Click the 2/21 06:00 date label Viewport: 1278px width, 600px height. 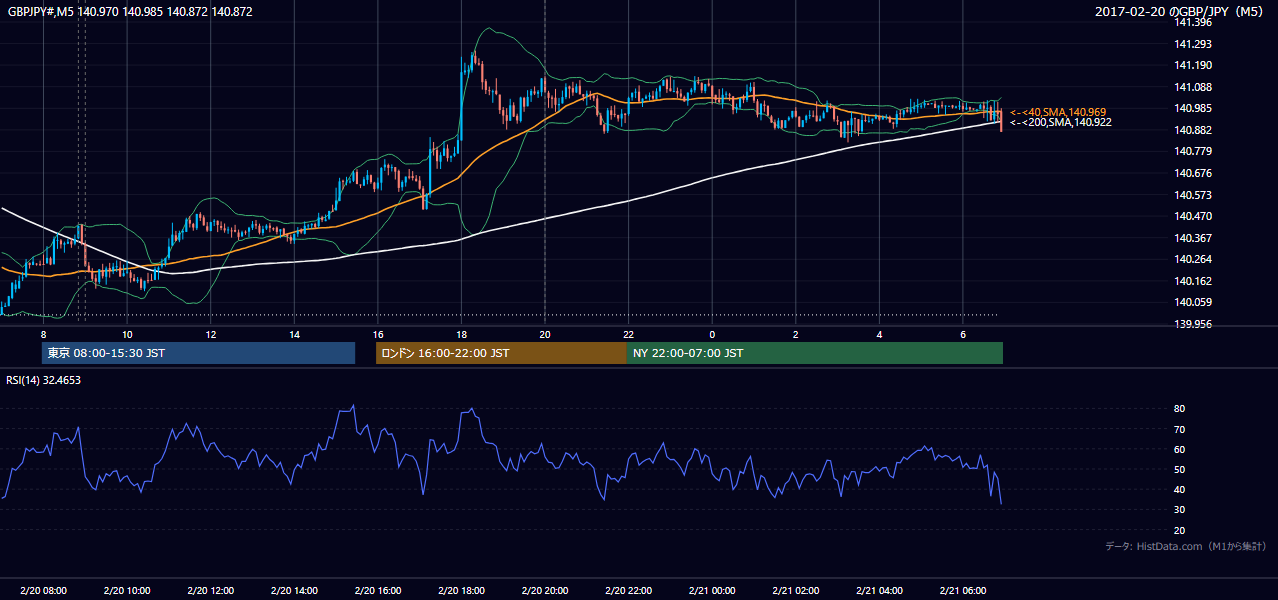963,590
